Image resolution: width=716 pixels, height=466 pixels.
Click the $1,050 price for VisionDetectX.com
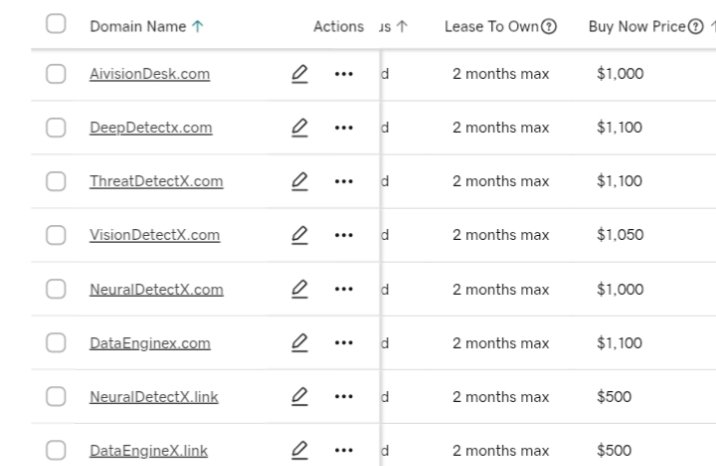[x=620, y=235]
